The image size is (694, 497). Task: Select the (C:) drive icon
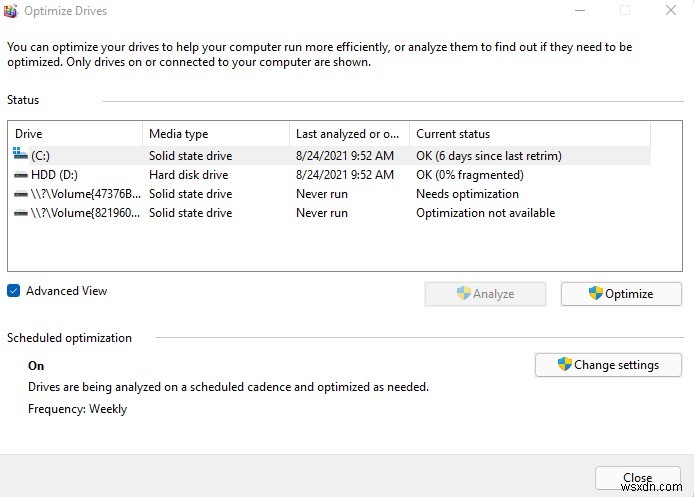(x=21, y=155)
